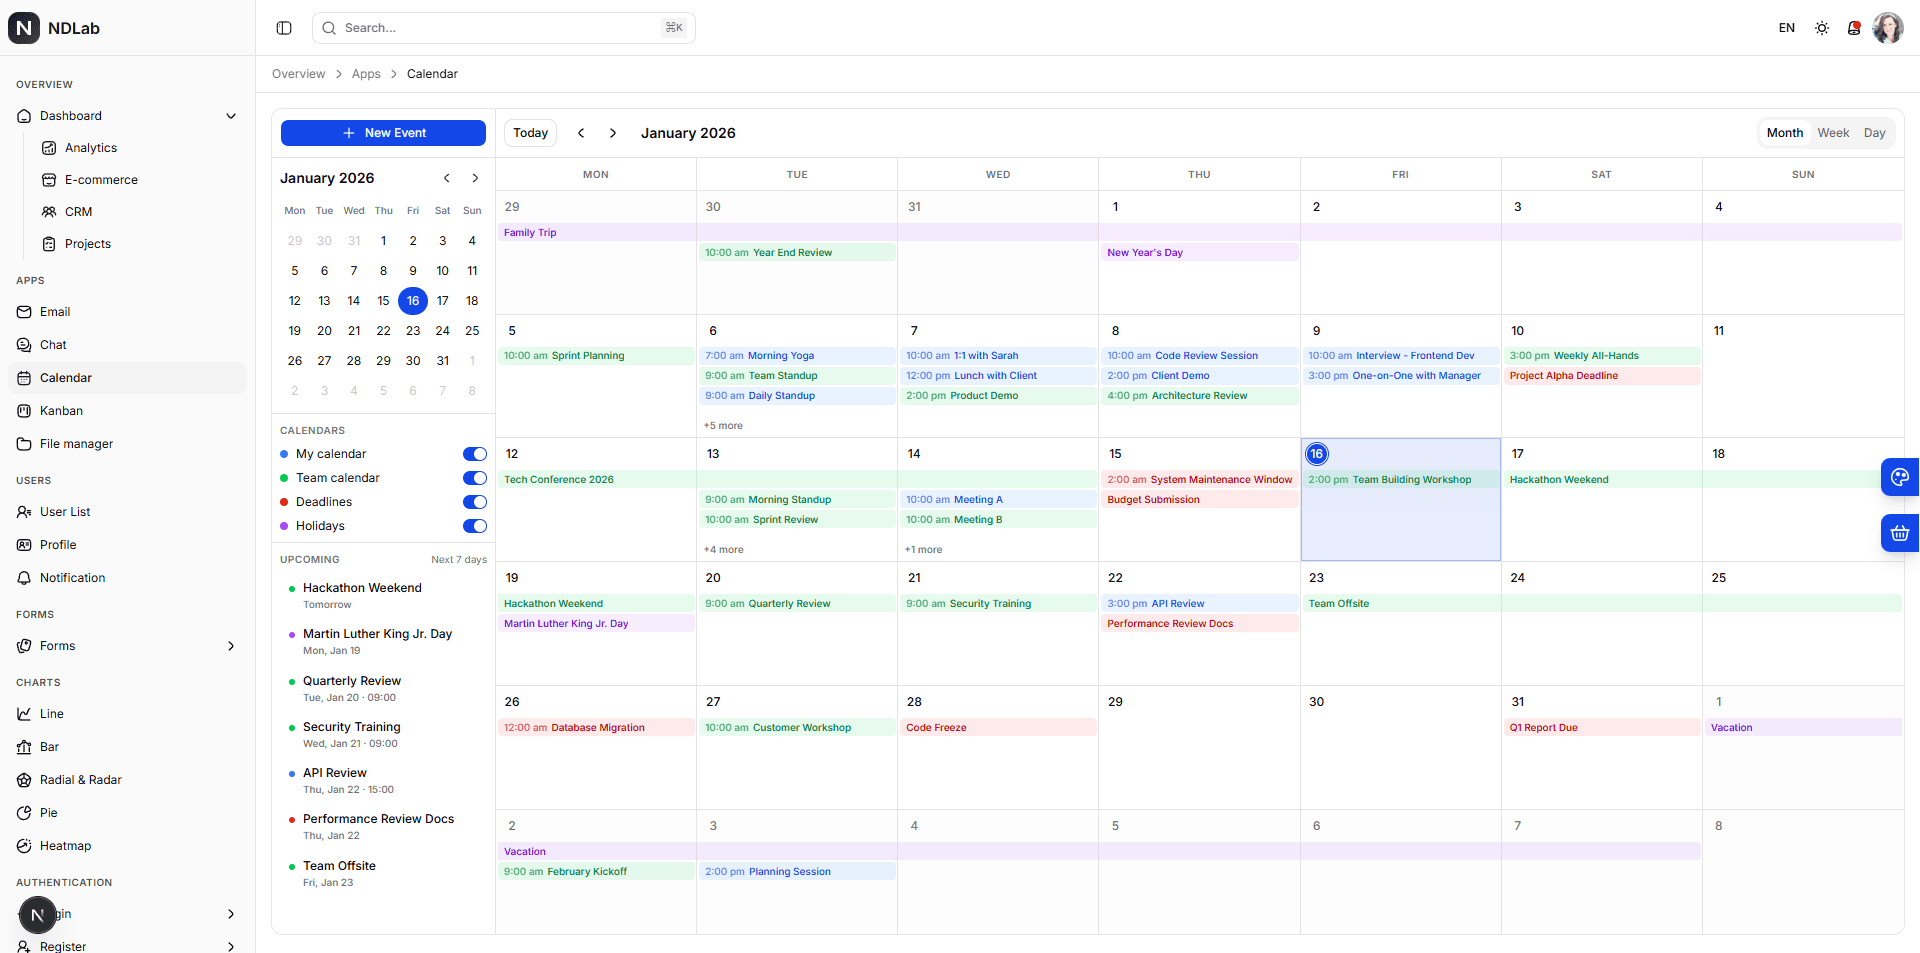Viewport: 1920px width, 953px height.
Task: Toggle dark mode with the sun icon
Action: coord(1821,27)
